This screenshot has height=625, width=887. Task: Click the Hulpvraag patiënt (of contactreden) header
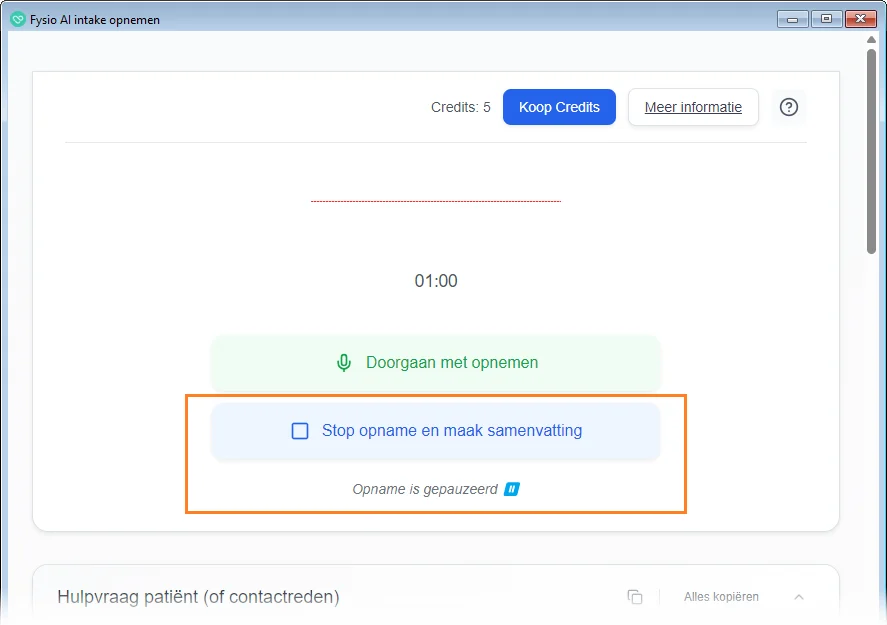(x=198, y=597)
